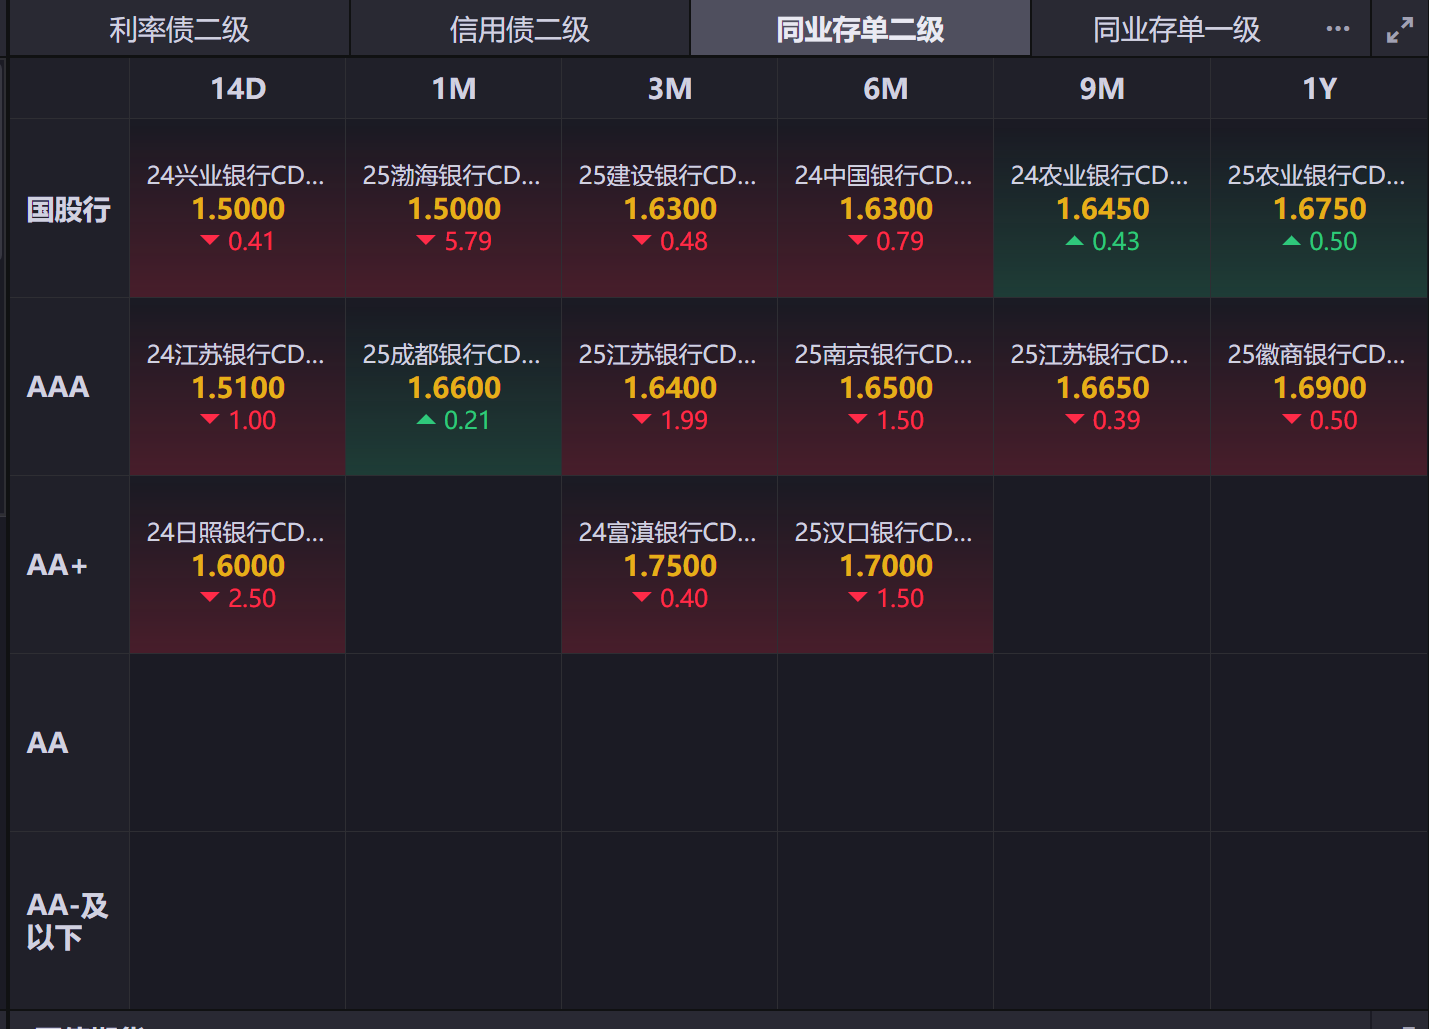Open 24富滇银行CD cell
This screenshot has height=1029, width=1429.
pyautogui.click(x=670, y=565)
